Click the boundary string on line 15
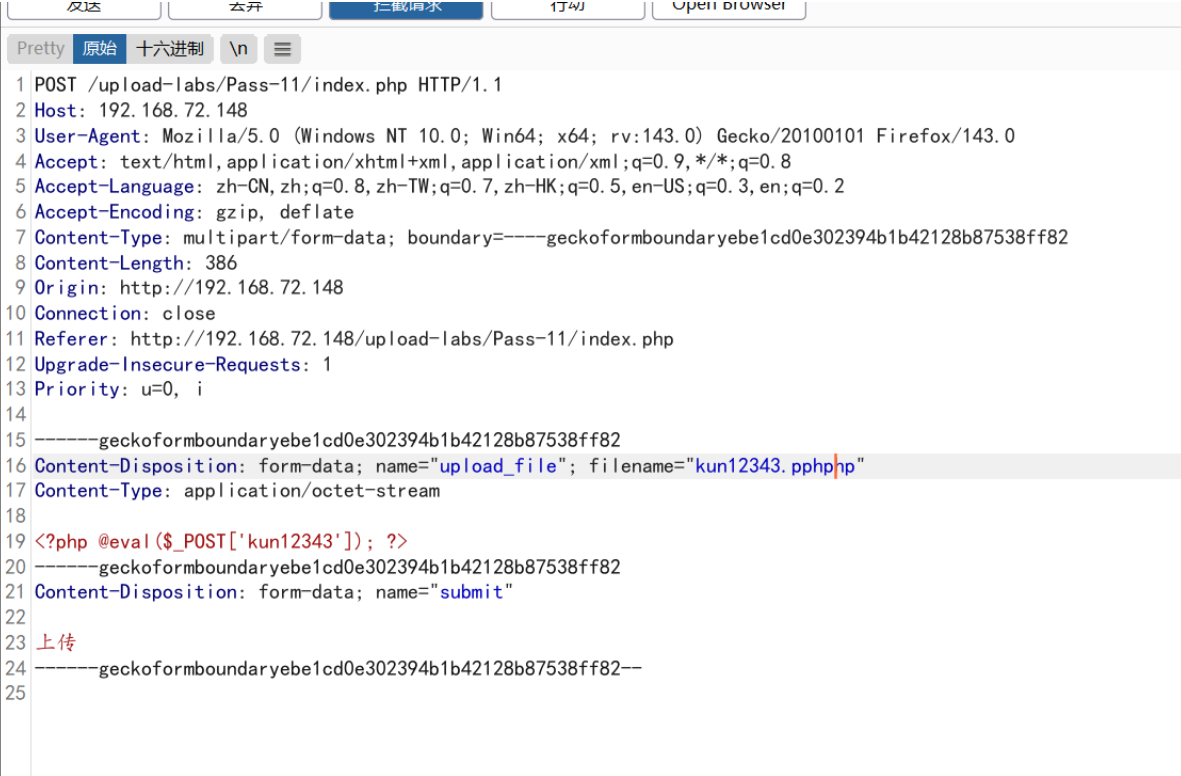 328,440
